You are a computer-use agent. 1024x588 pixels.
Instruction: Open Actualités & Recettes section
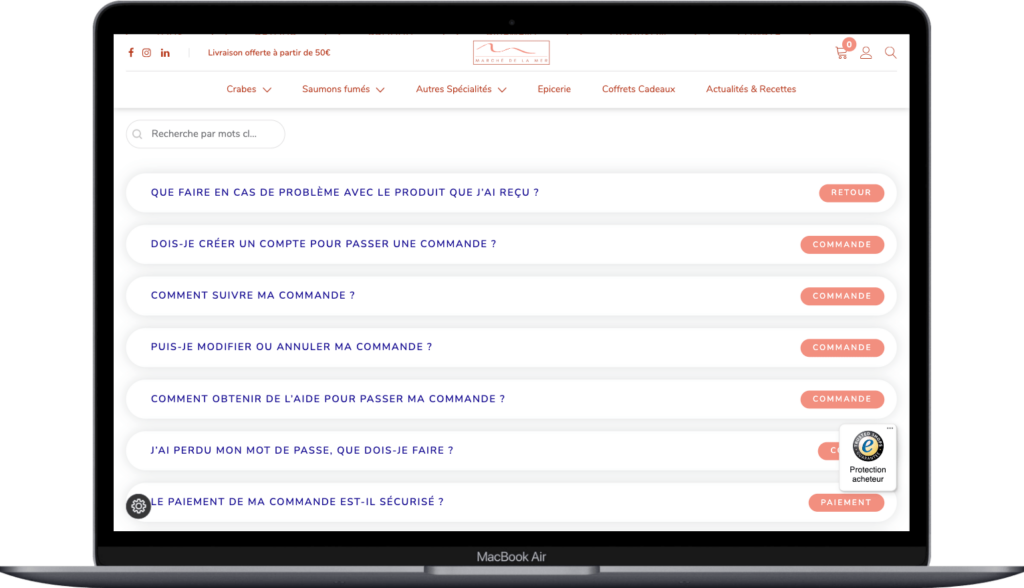[x=751, y=89]
